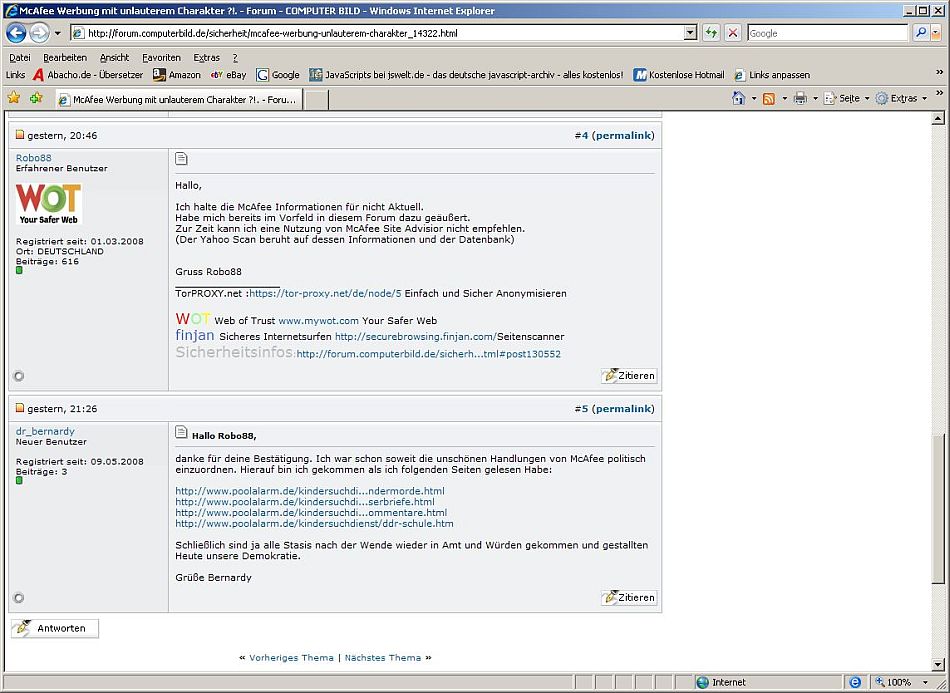Click the Google search input box
Image resolution: width=950 pixels, height=693 pixels.
(828, 33)
